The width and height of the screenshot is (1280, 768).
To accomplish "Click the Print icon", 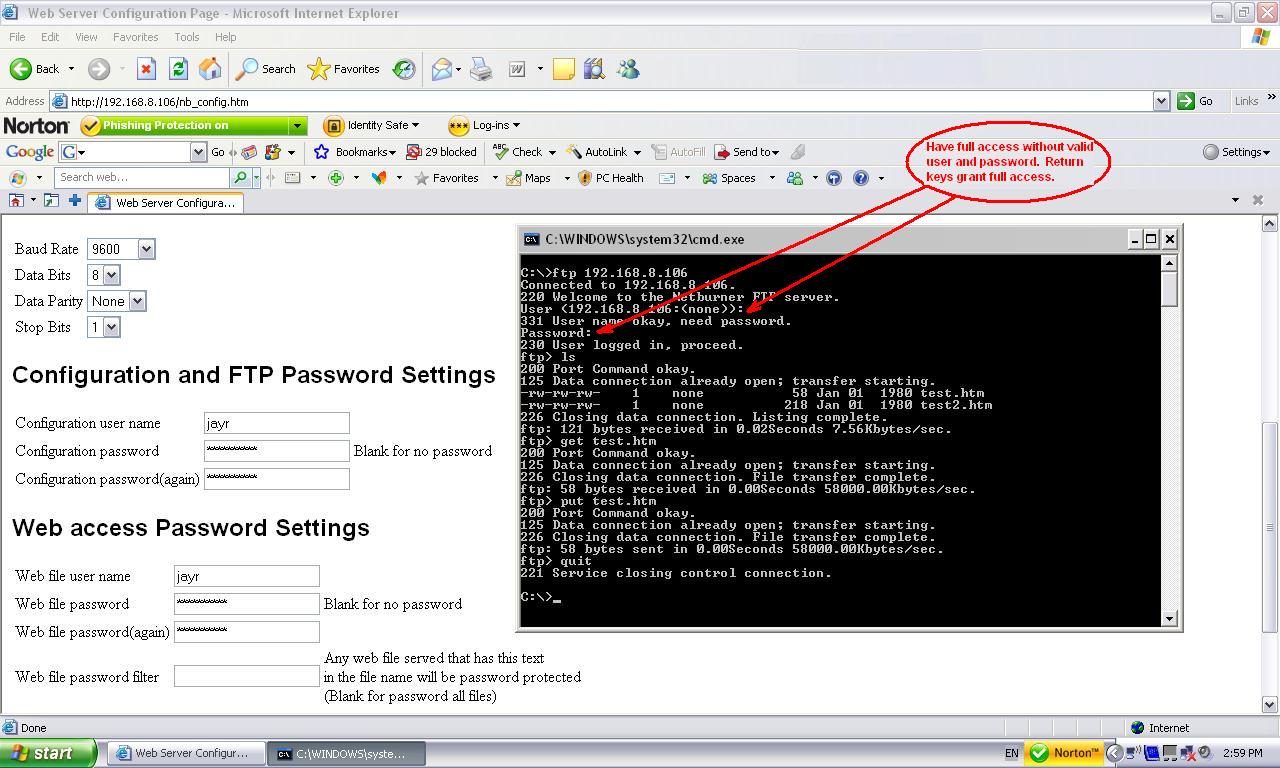I will [x=481, y=69].
